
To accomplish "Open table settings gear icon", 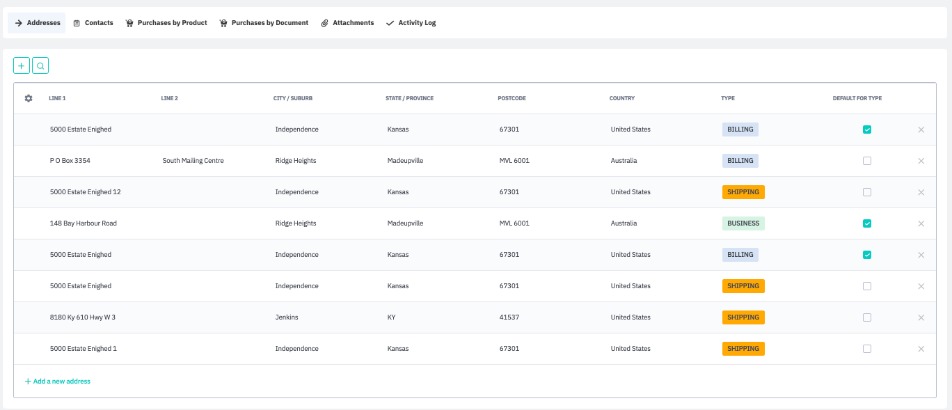I will (28, 98).
